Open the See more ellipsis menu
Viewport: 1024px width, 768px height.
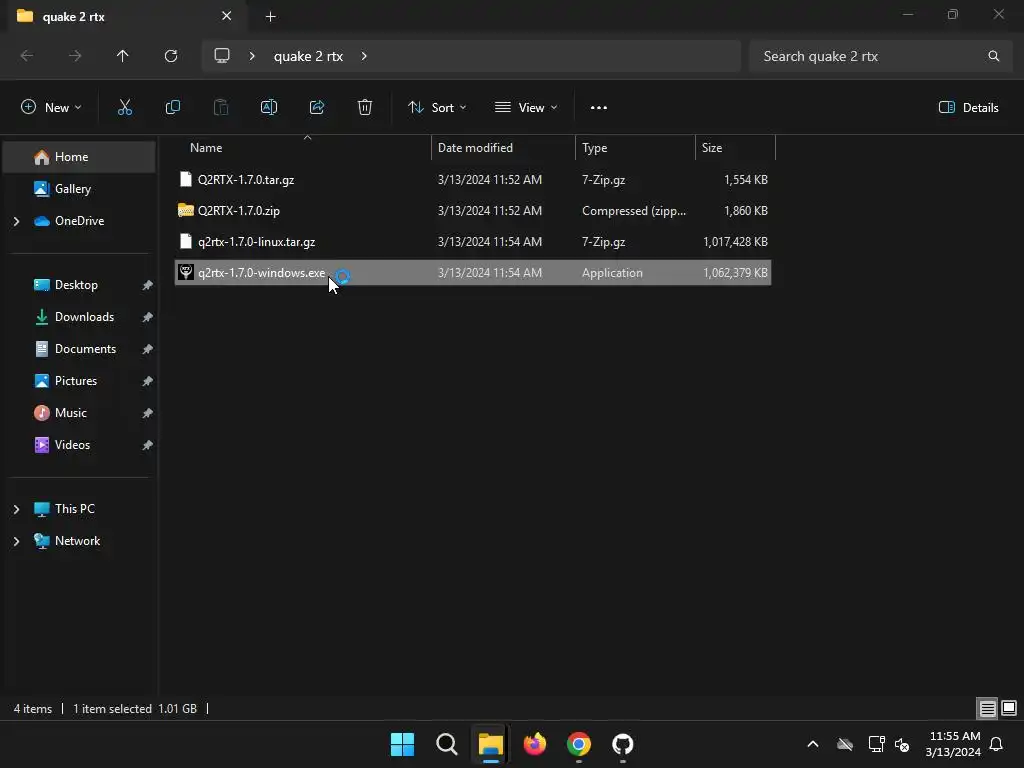pos(599,108)
